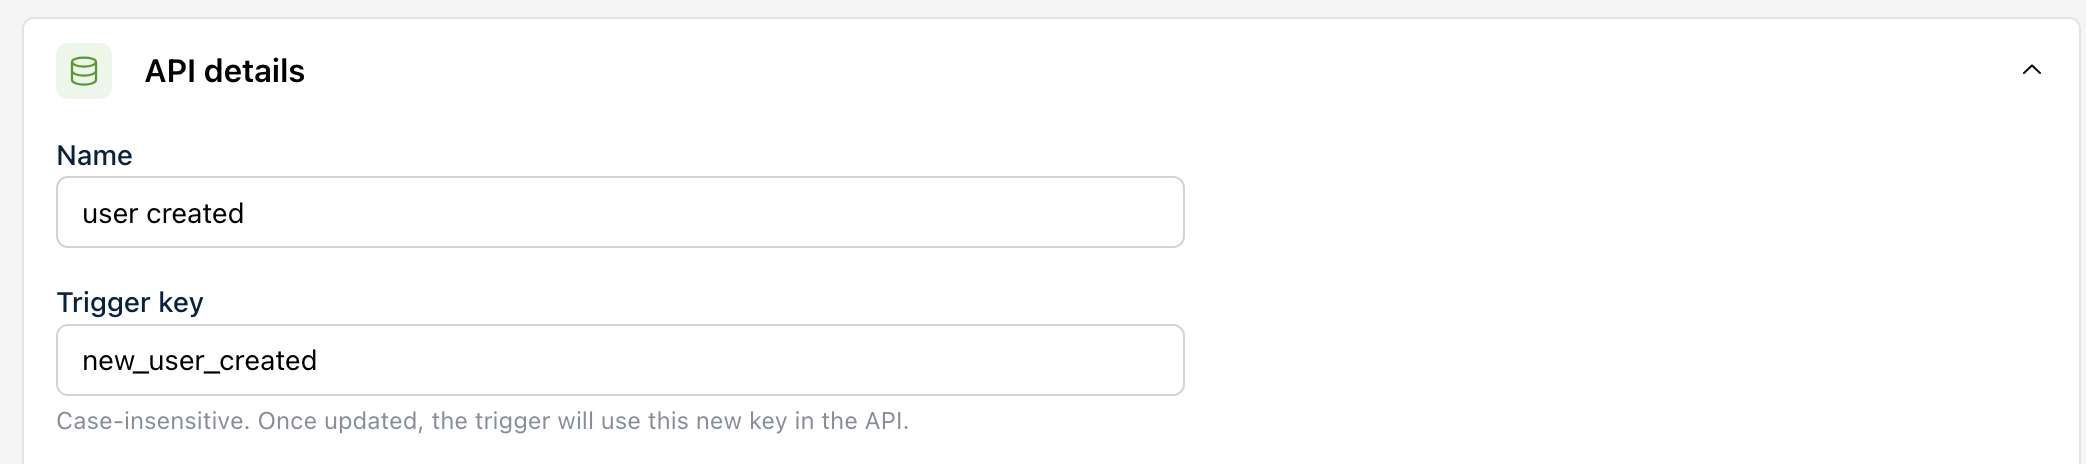Click the Trigger key label

coord(130,302)
